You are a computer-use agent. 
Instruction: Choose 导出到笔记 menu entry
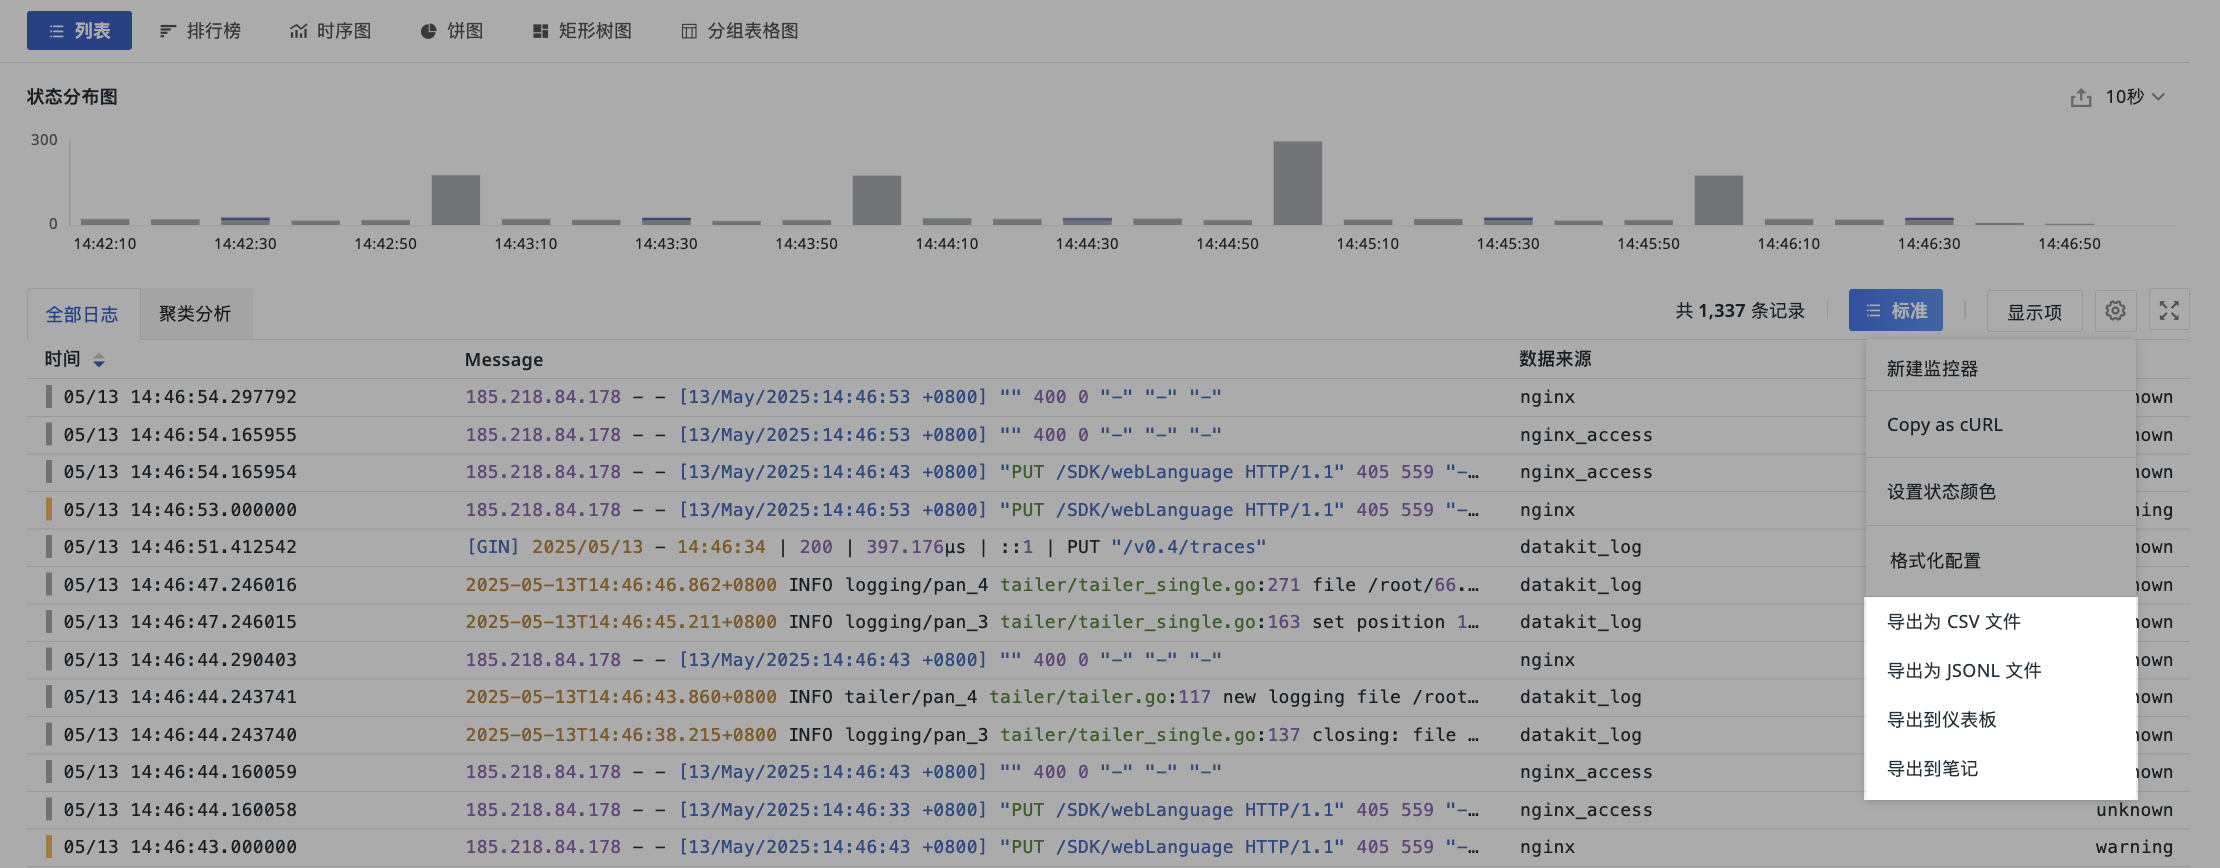coord(2000,769)
